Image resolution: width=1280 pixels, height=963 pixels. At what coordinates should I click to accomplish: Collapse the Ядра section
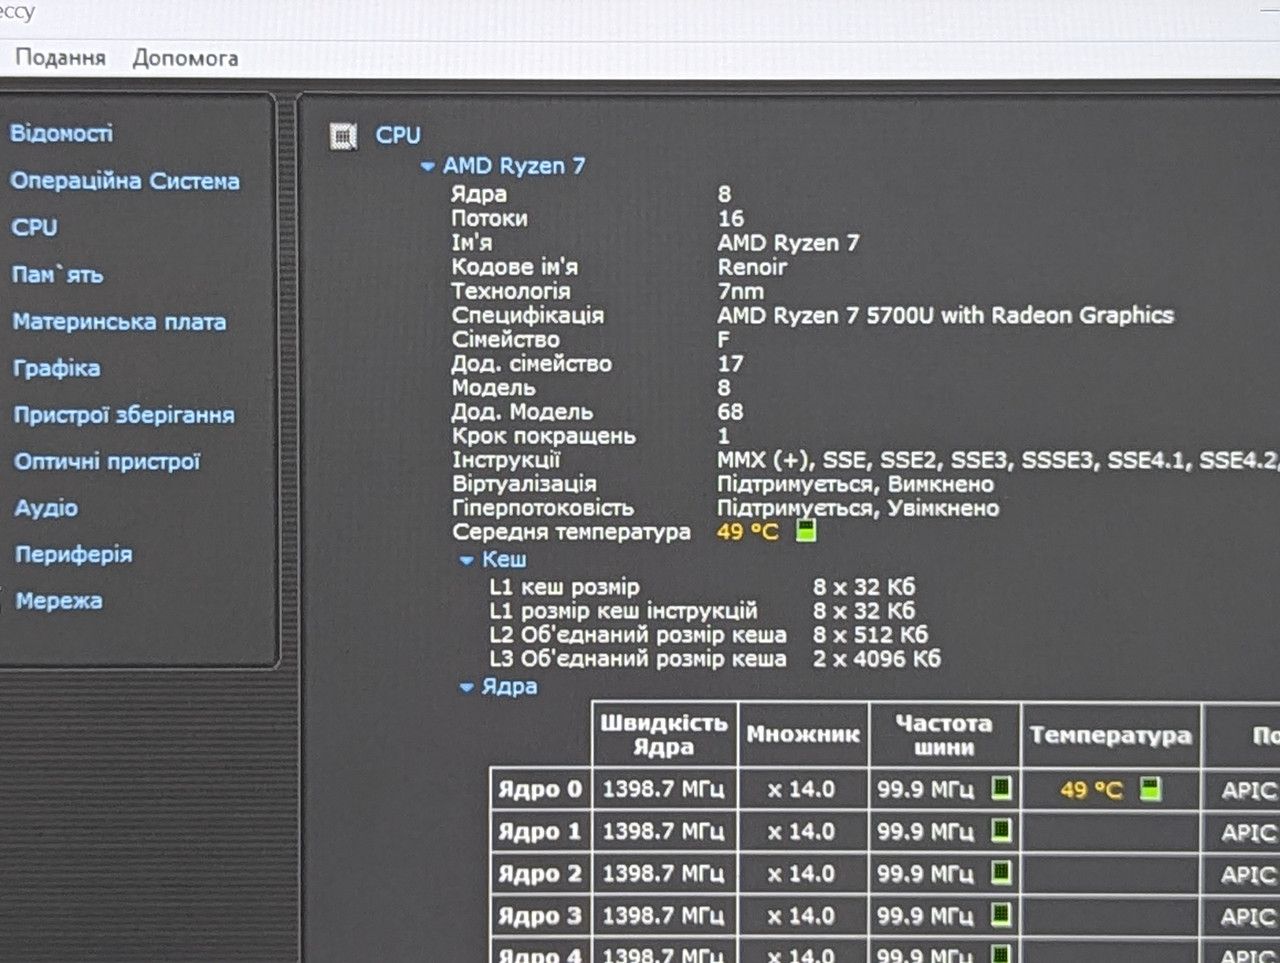466,687
